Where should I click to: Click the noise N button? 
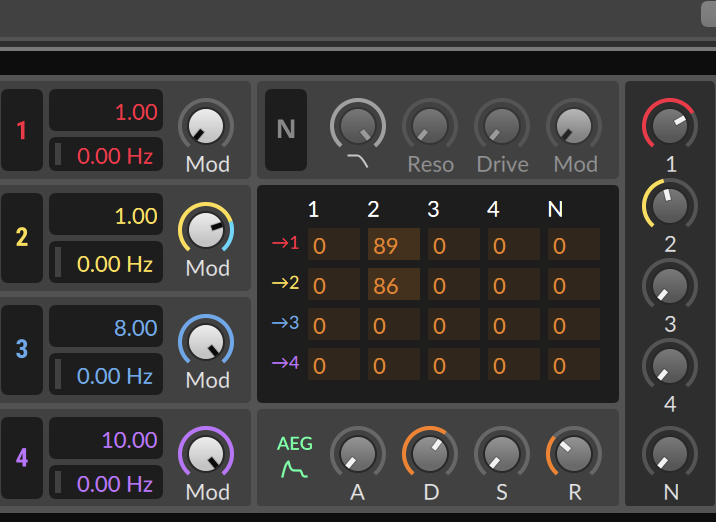tap(286, 129)
